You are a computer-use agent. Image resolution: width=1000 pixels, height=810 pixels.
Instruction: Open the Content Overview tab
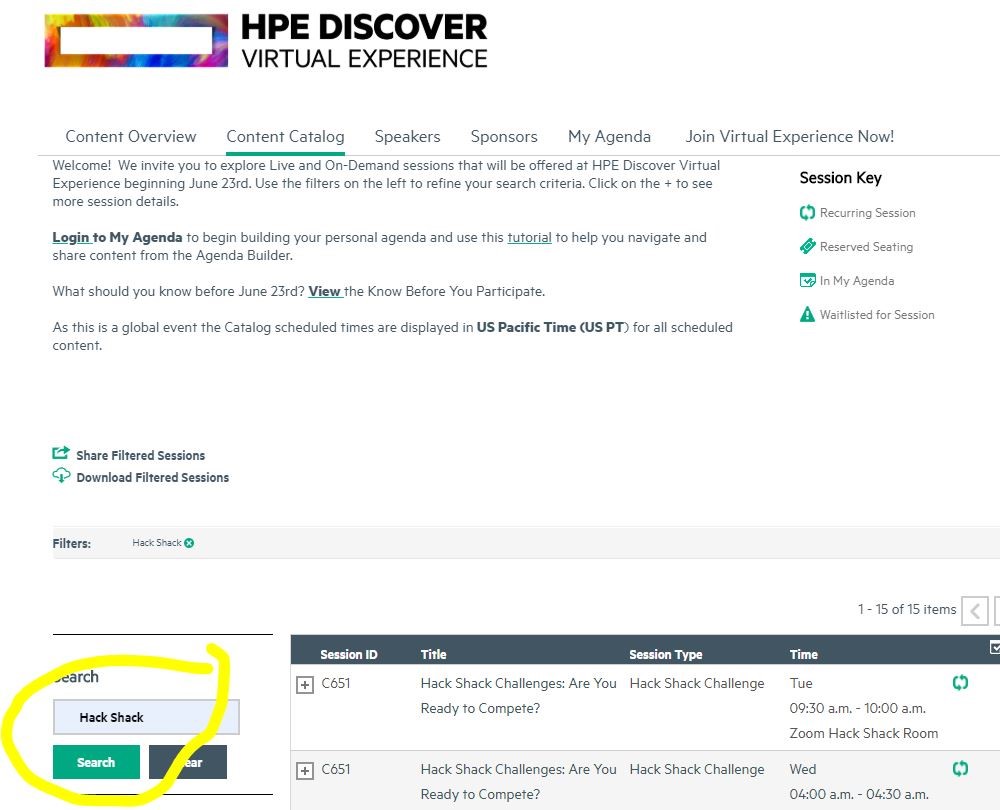[x=131, y=137]
